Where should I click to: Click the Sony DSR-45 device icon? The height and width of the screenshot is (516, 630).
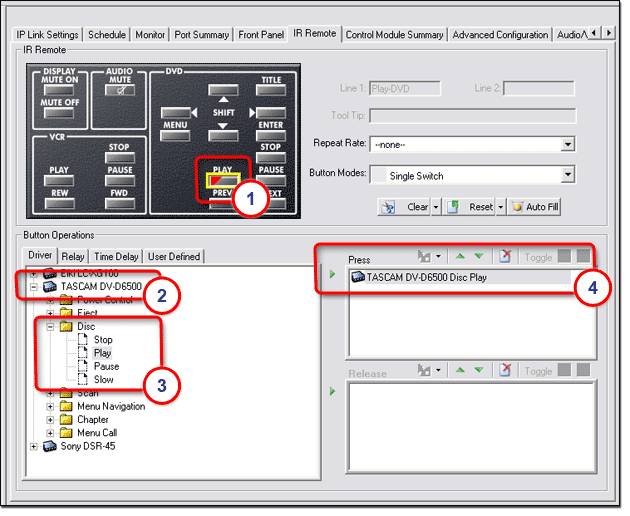pos(49,446)
